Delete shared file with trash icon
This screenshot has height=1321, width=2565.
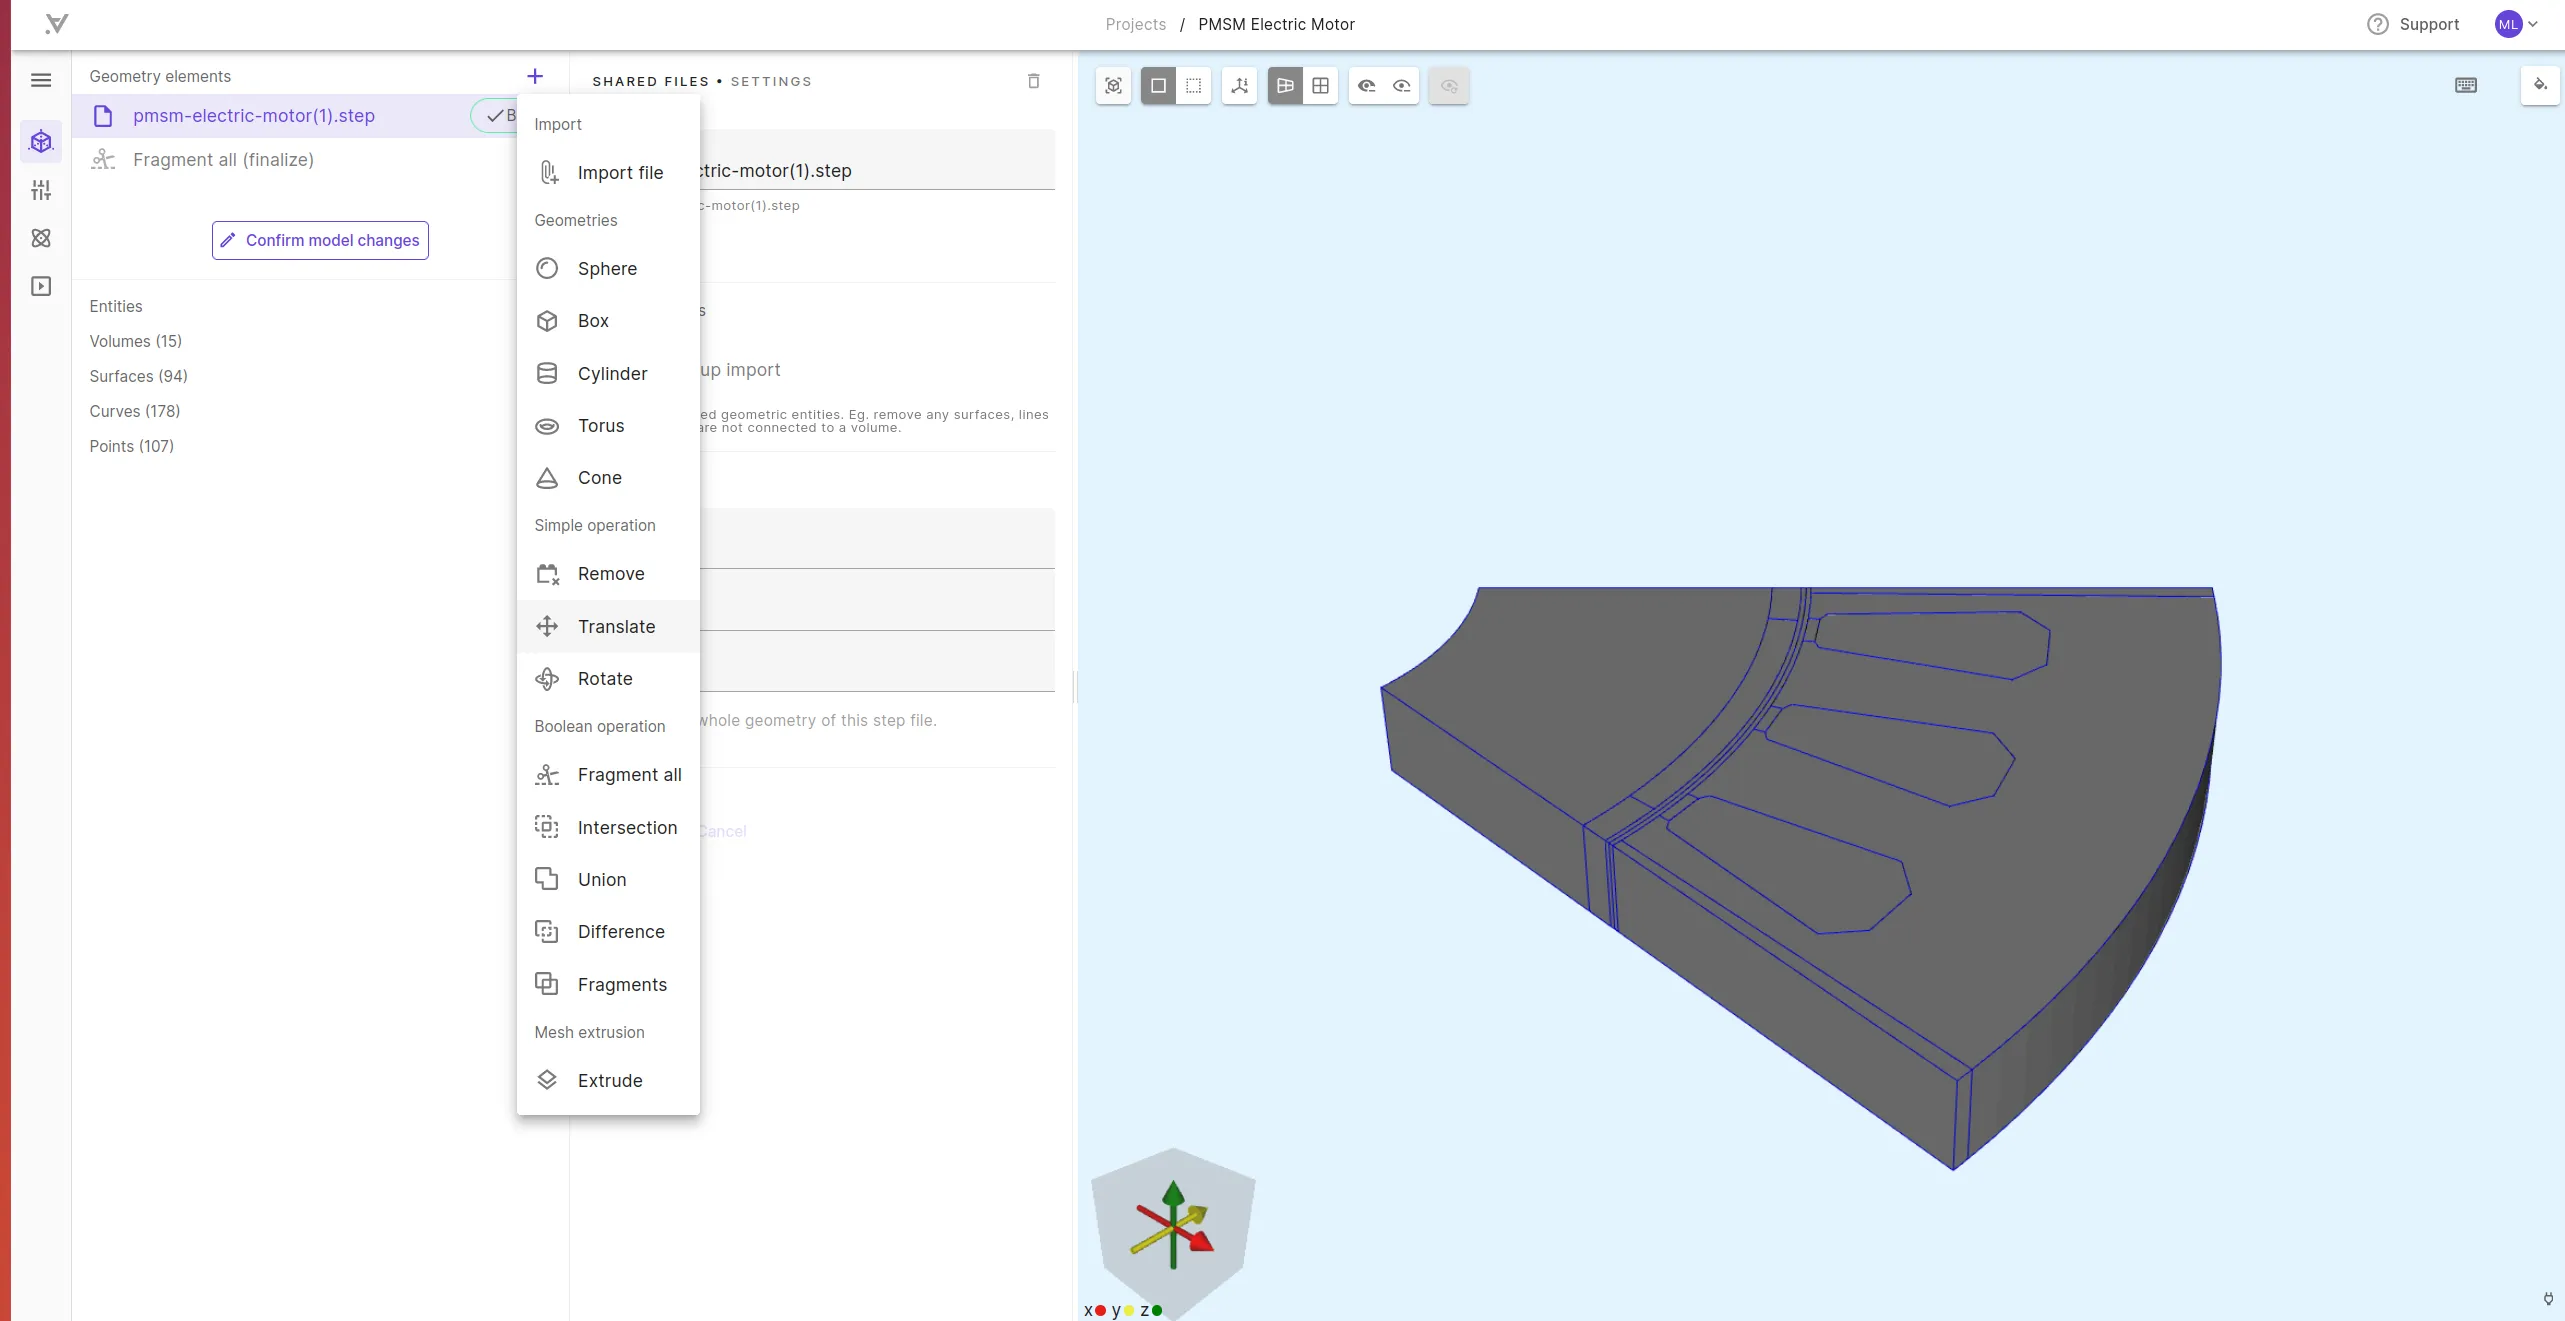pos(1034,81)
